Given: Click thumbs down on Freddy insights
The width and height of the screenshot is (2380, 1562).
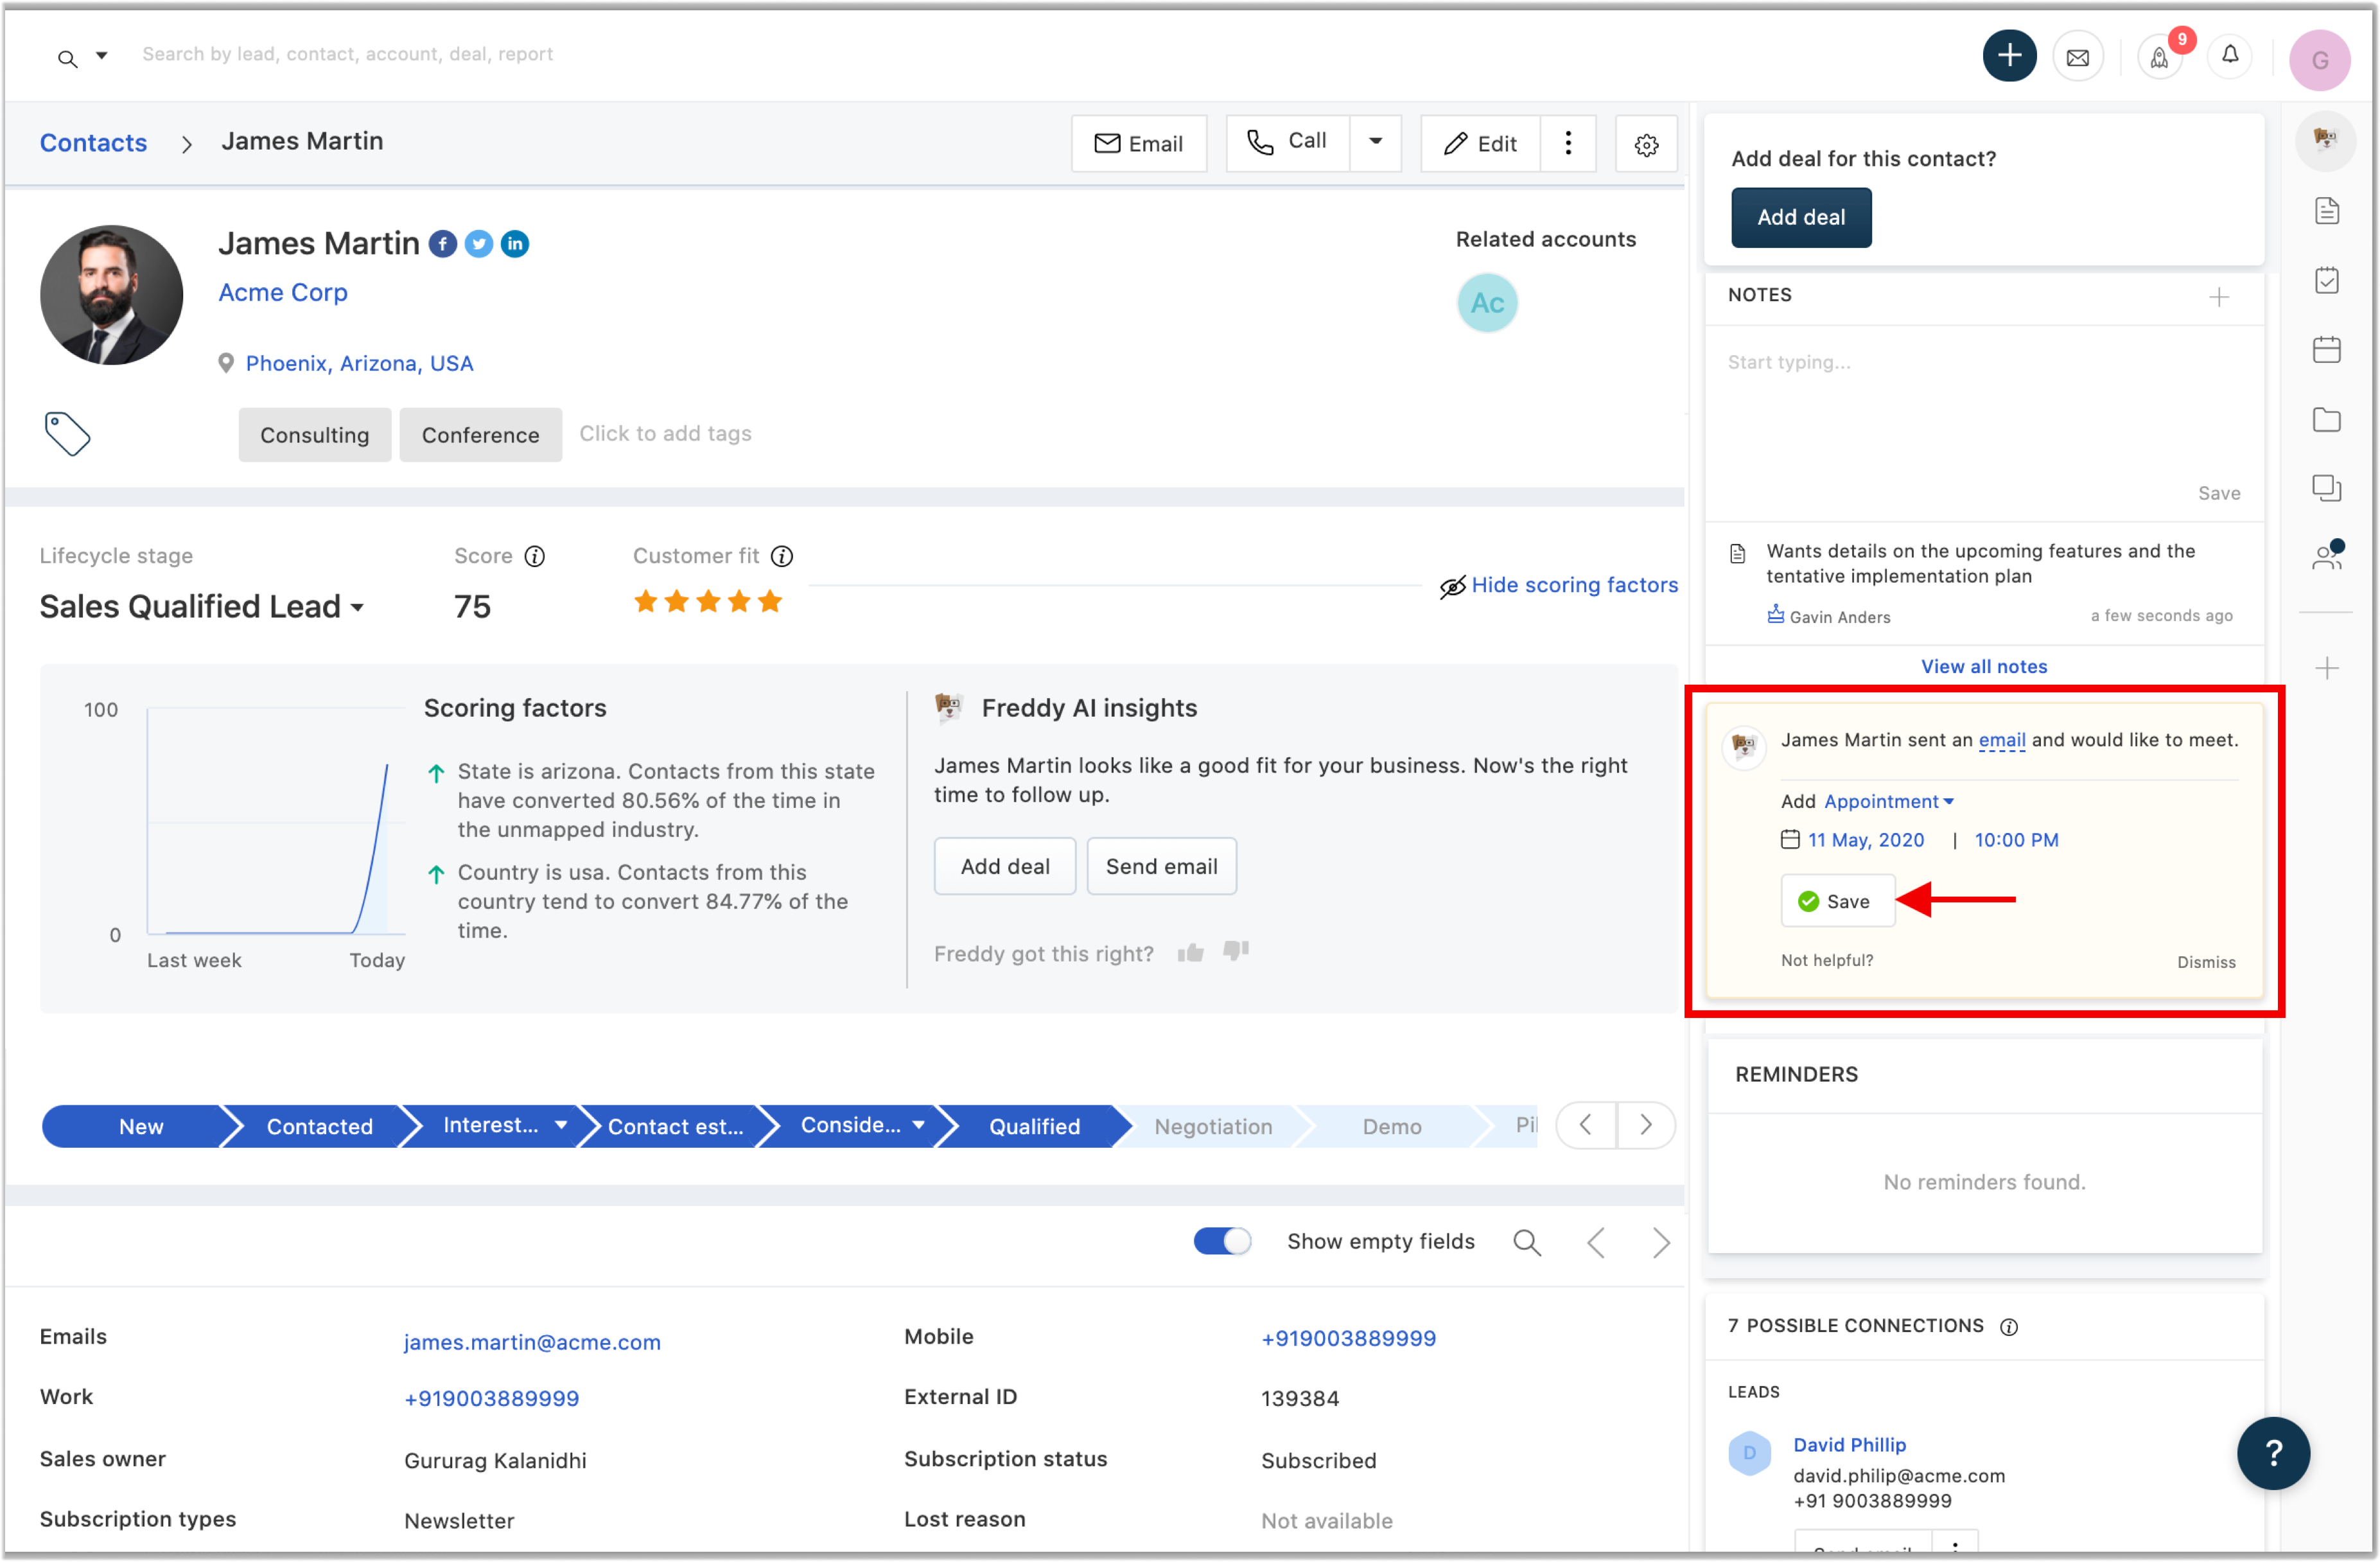Looking at the screenshot, I should (x=1236, y=950).
